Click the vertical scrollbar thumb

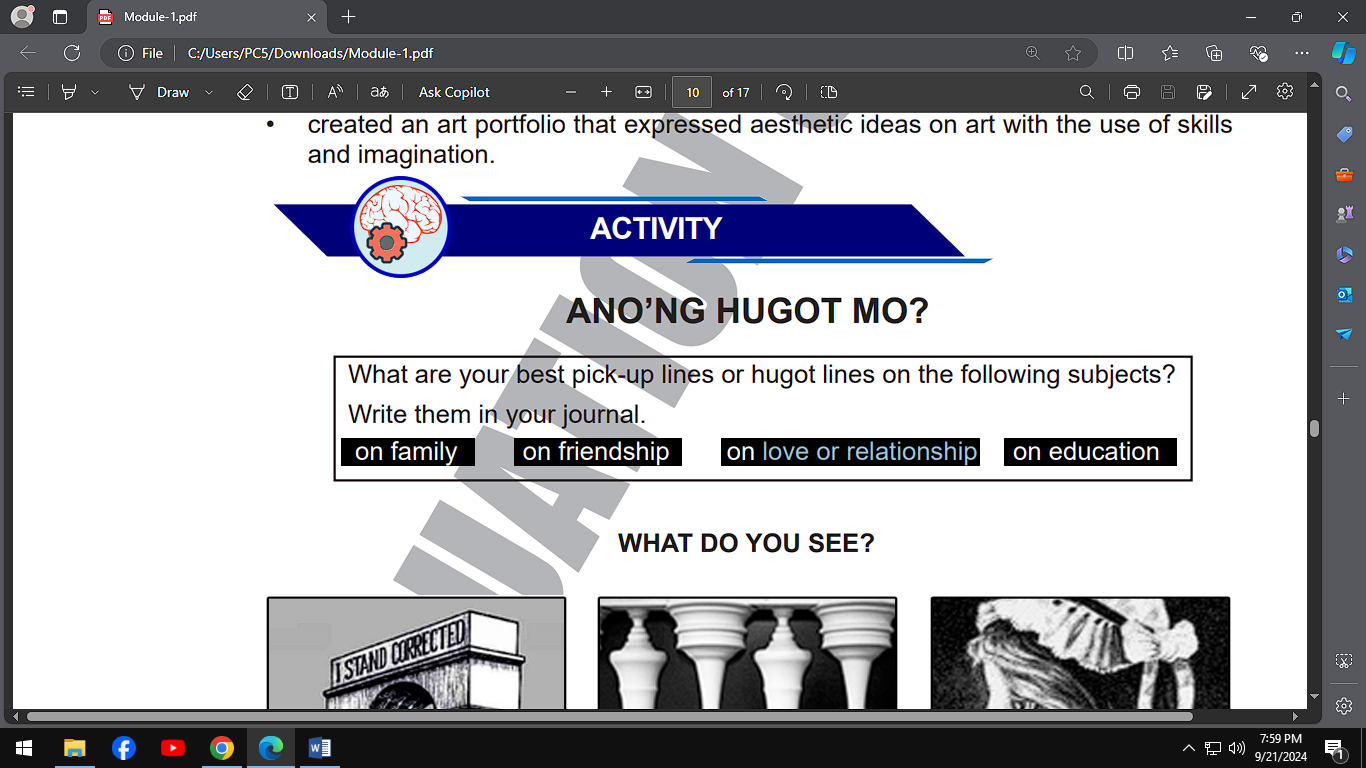click(1314, 428)
